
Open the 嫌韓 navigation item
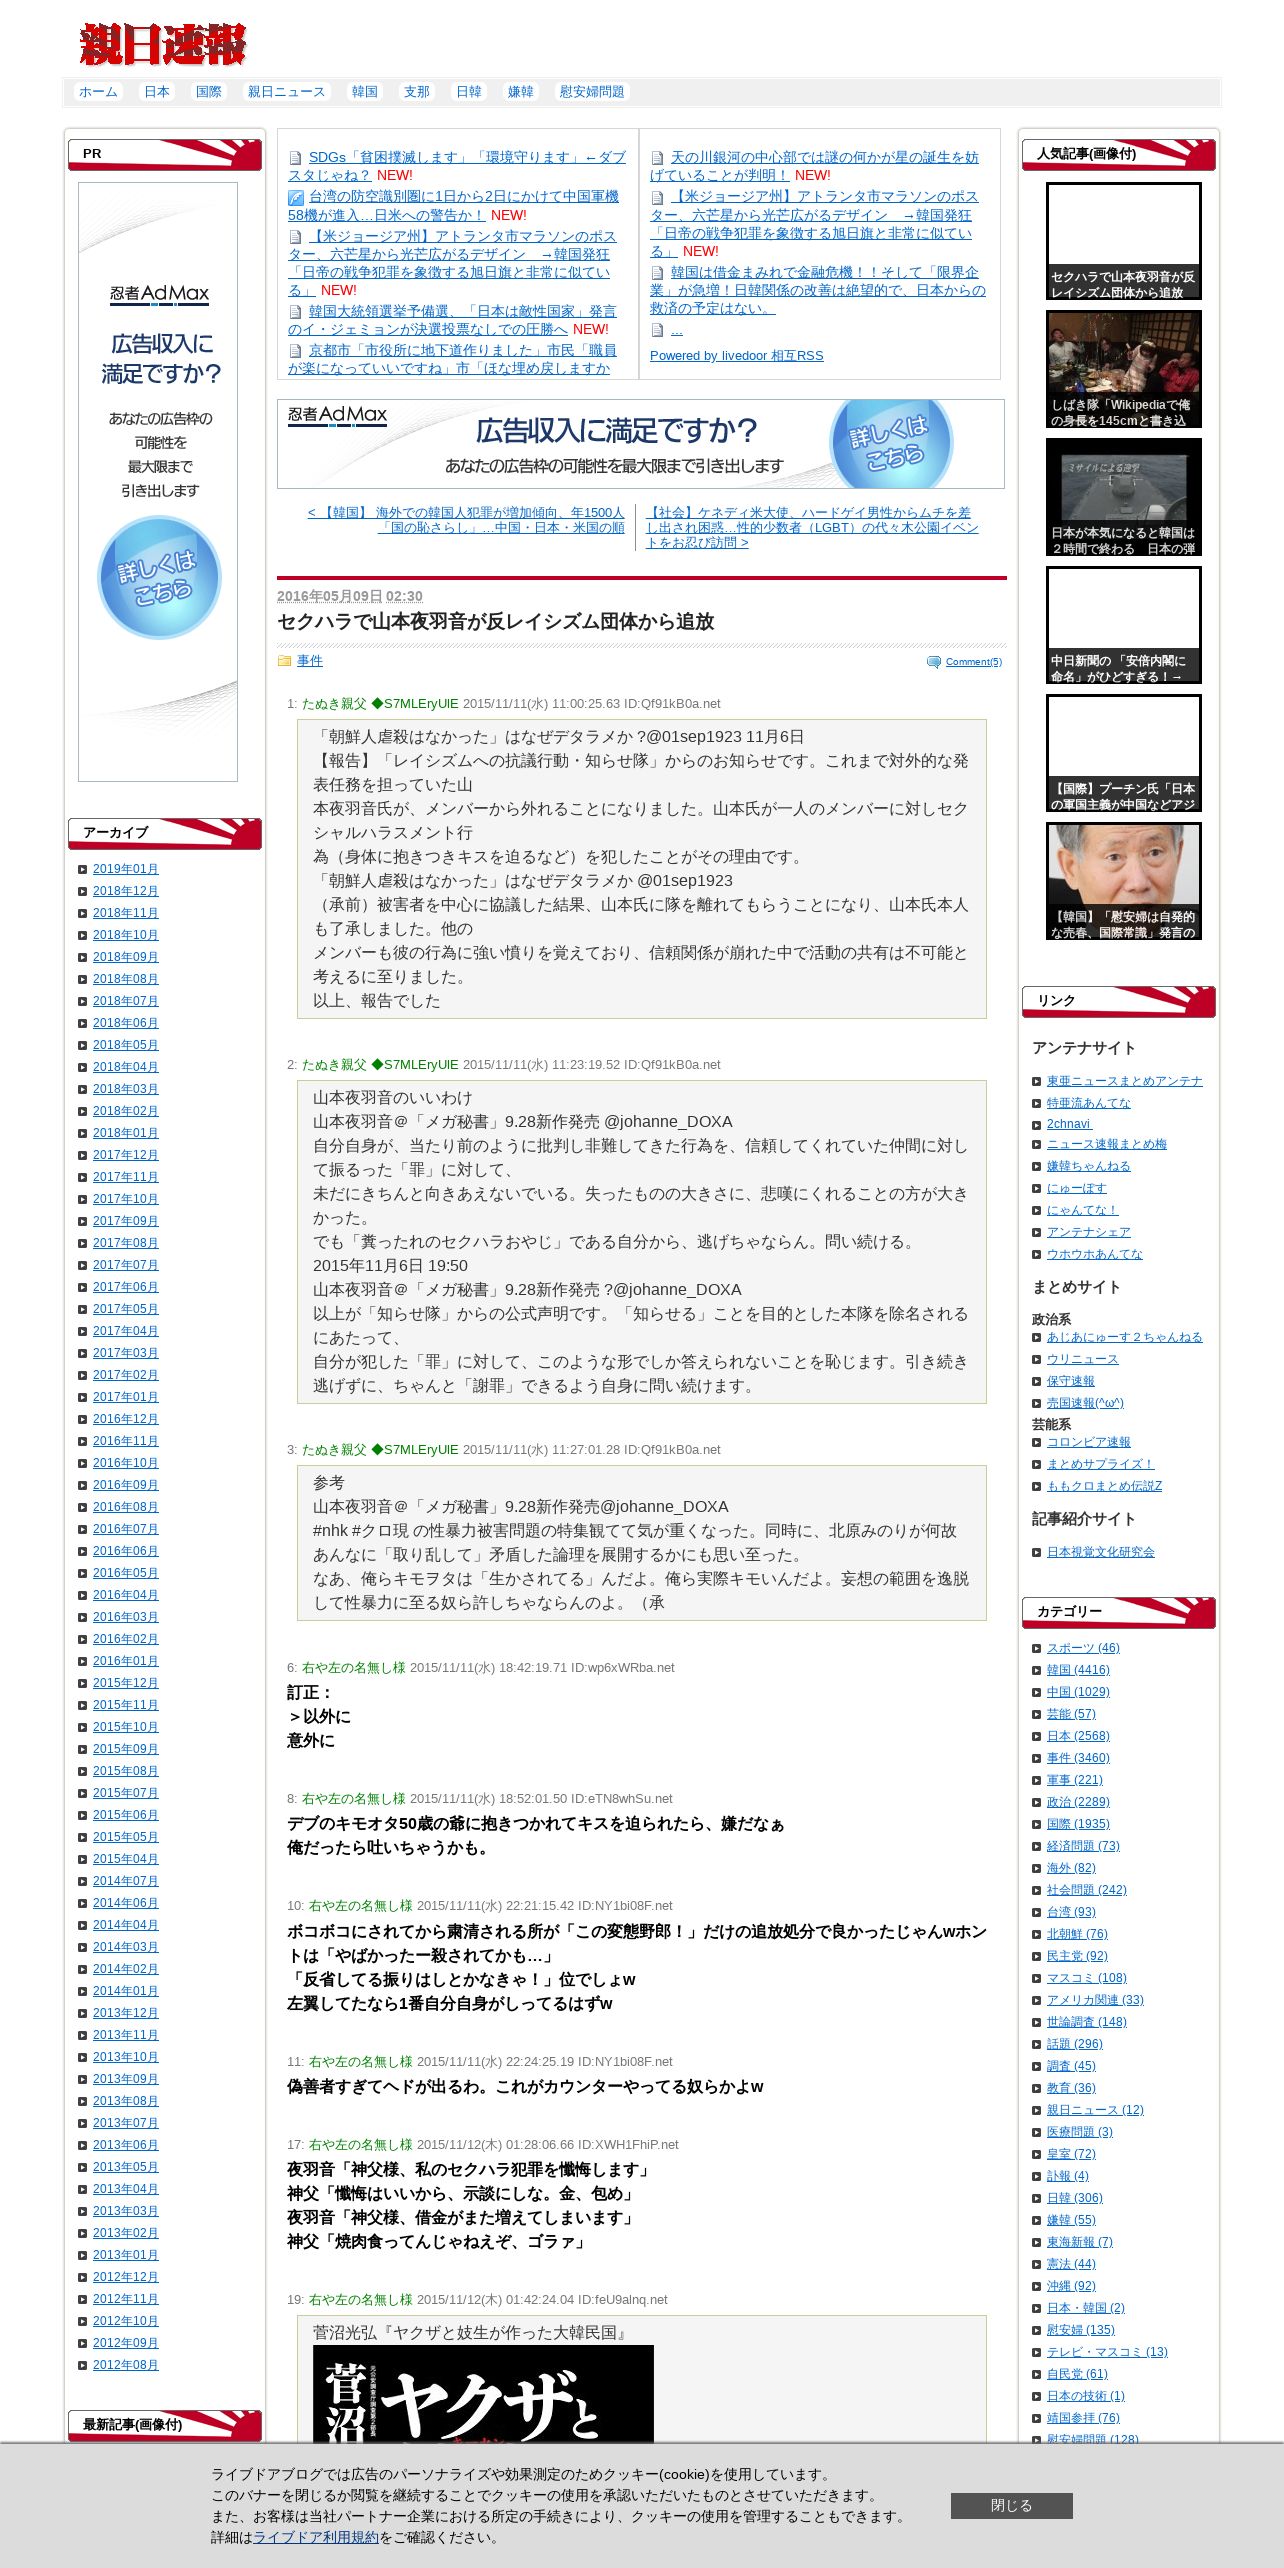[x=521, y=92]
